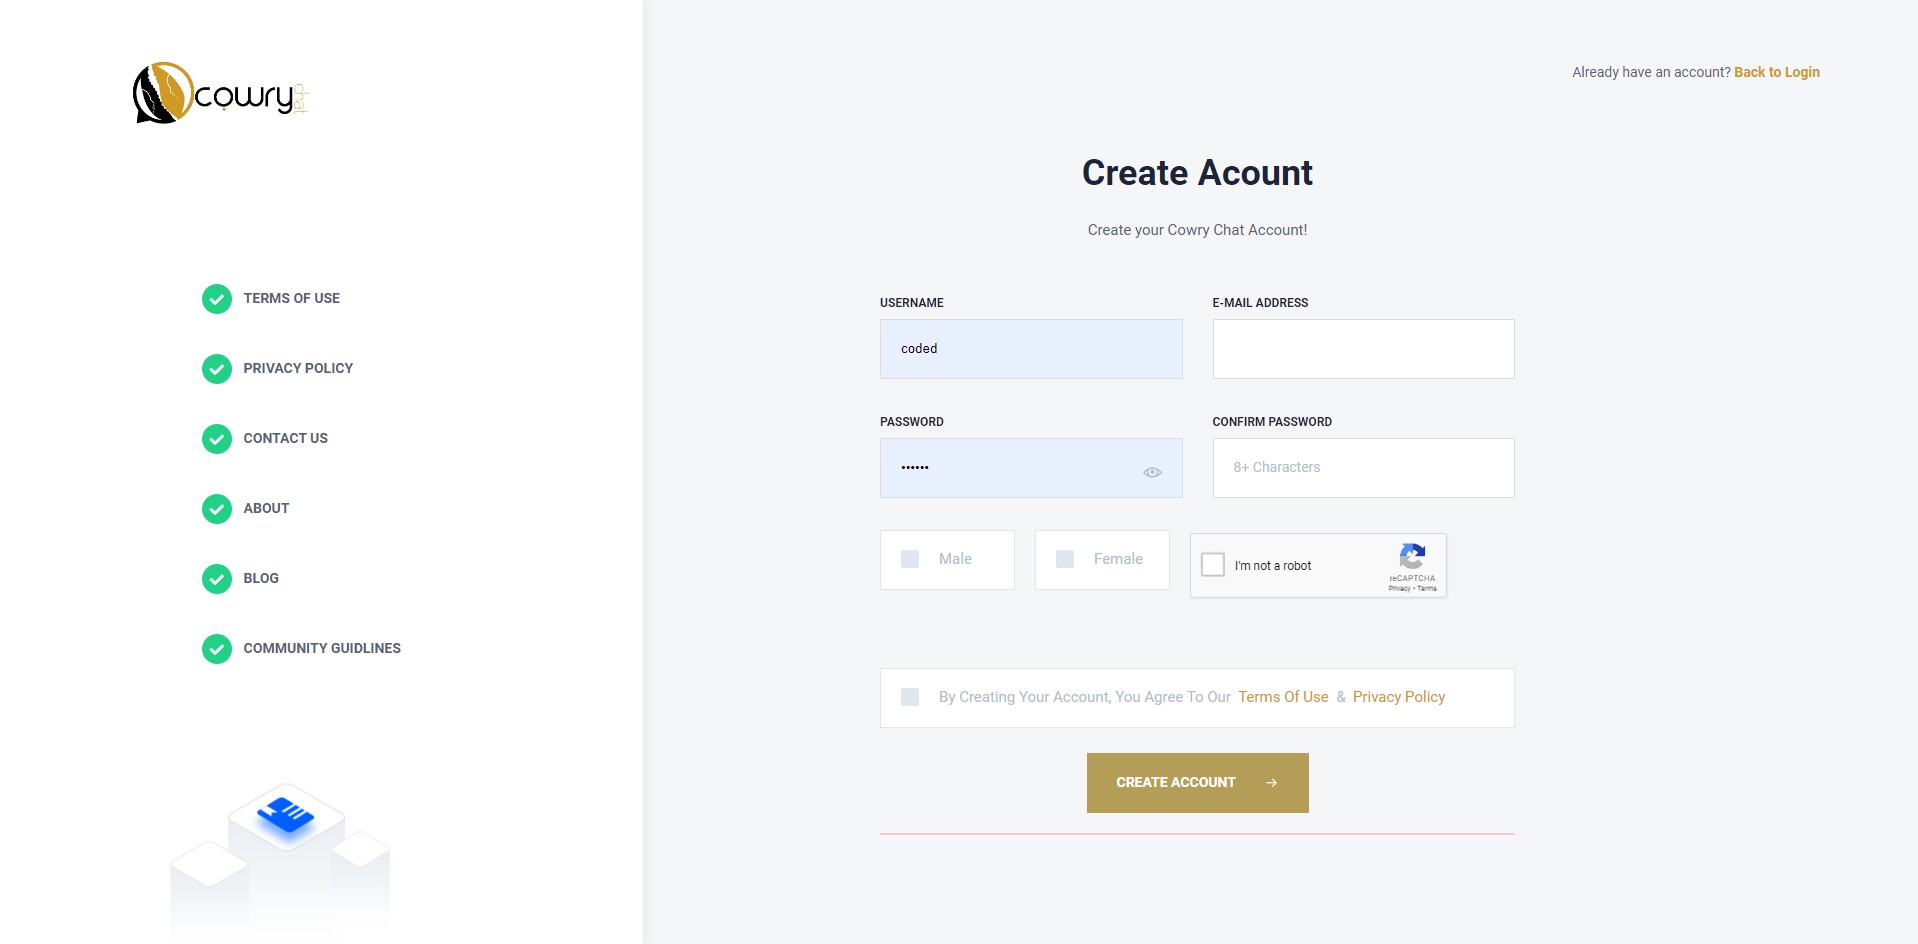1918x944 pixels.
Task: Click the Cowry Chat logo
Action: pyautogui.click(x=220, y=94)
